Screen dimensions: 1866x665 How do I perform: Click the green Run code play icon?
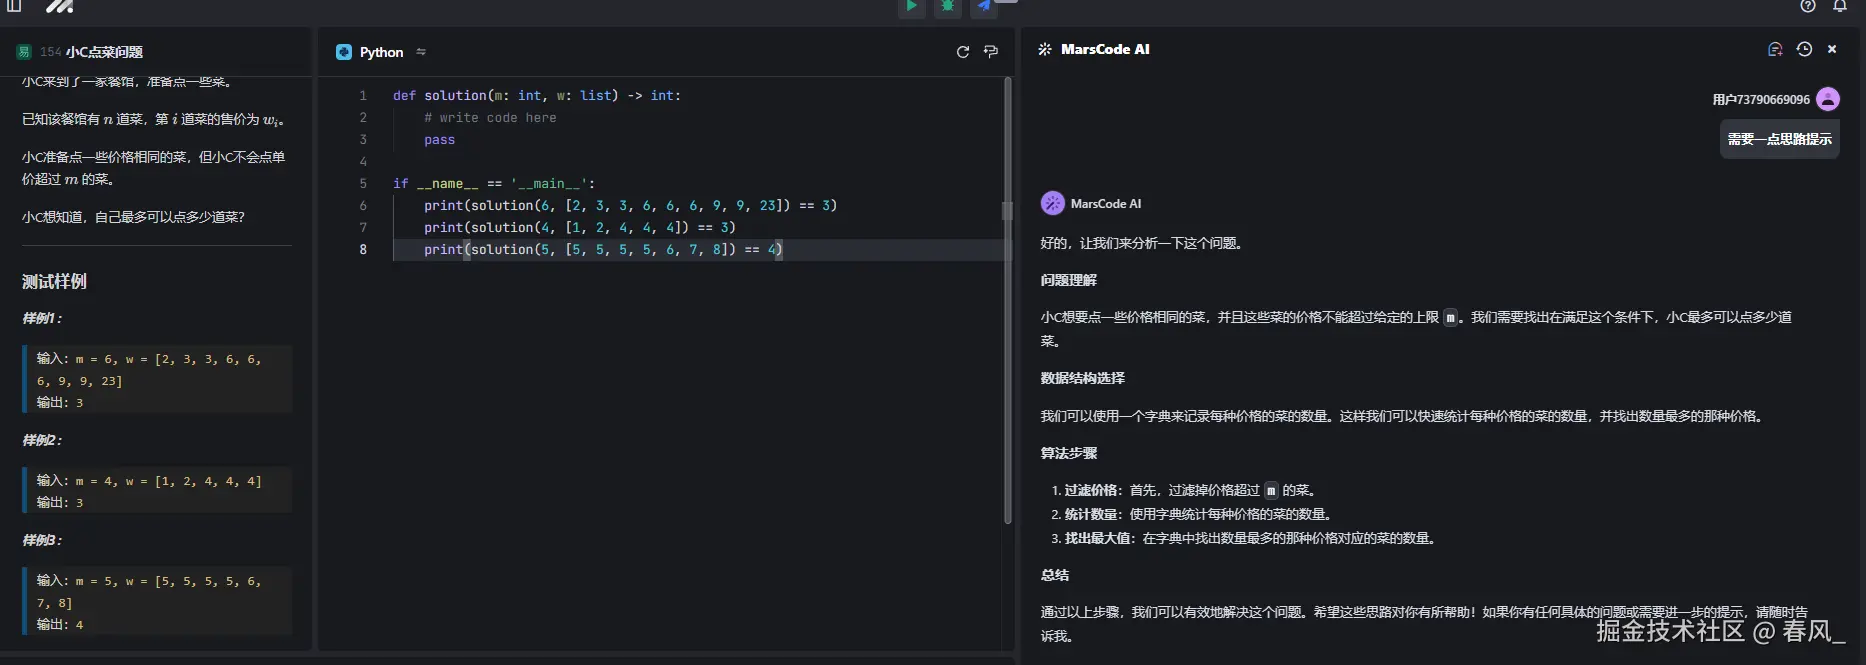(x=911, y=6)
